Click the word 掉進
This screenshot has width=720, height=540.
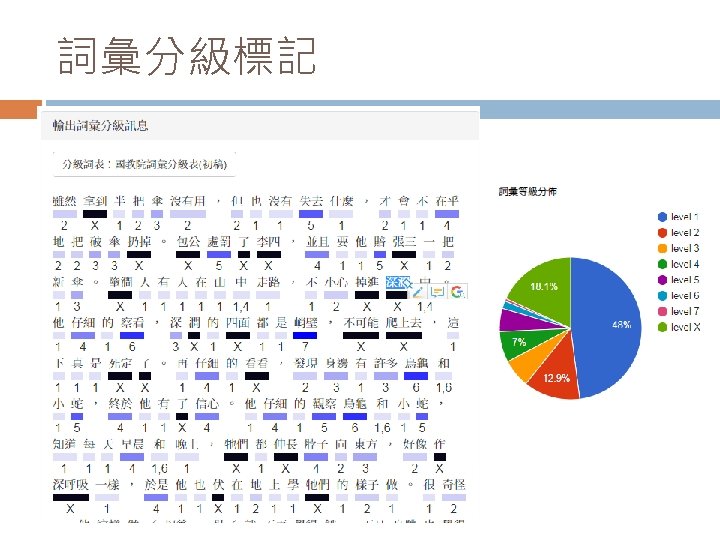(367, 282)
